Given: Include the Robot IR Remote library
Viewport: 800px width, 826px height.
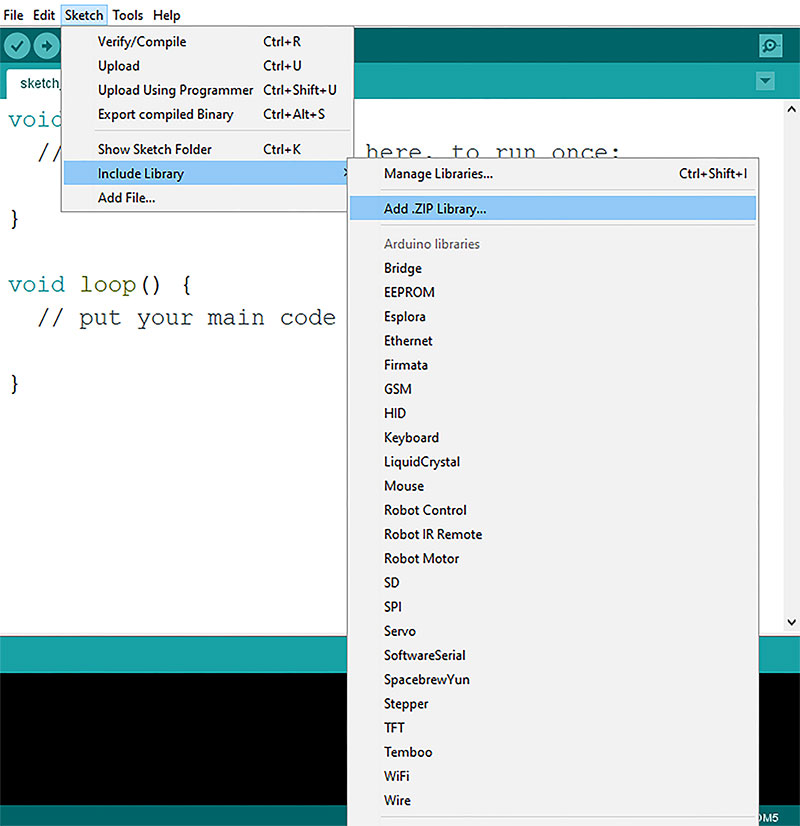Looking at the screenshot, I should coord(553,534).
